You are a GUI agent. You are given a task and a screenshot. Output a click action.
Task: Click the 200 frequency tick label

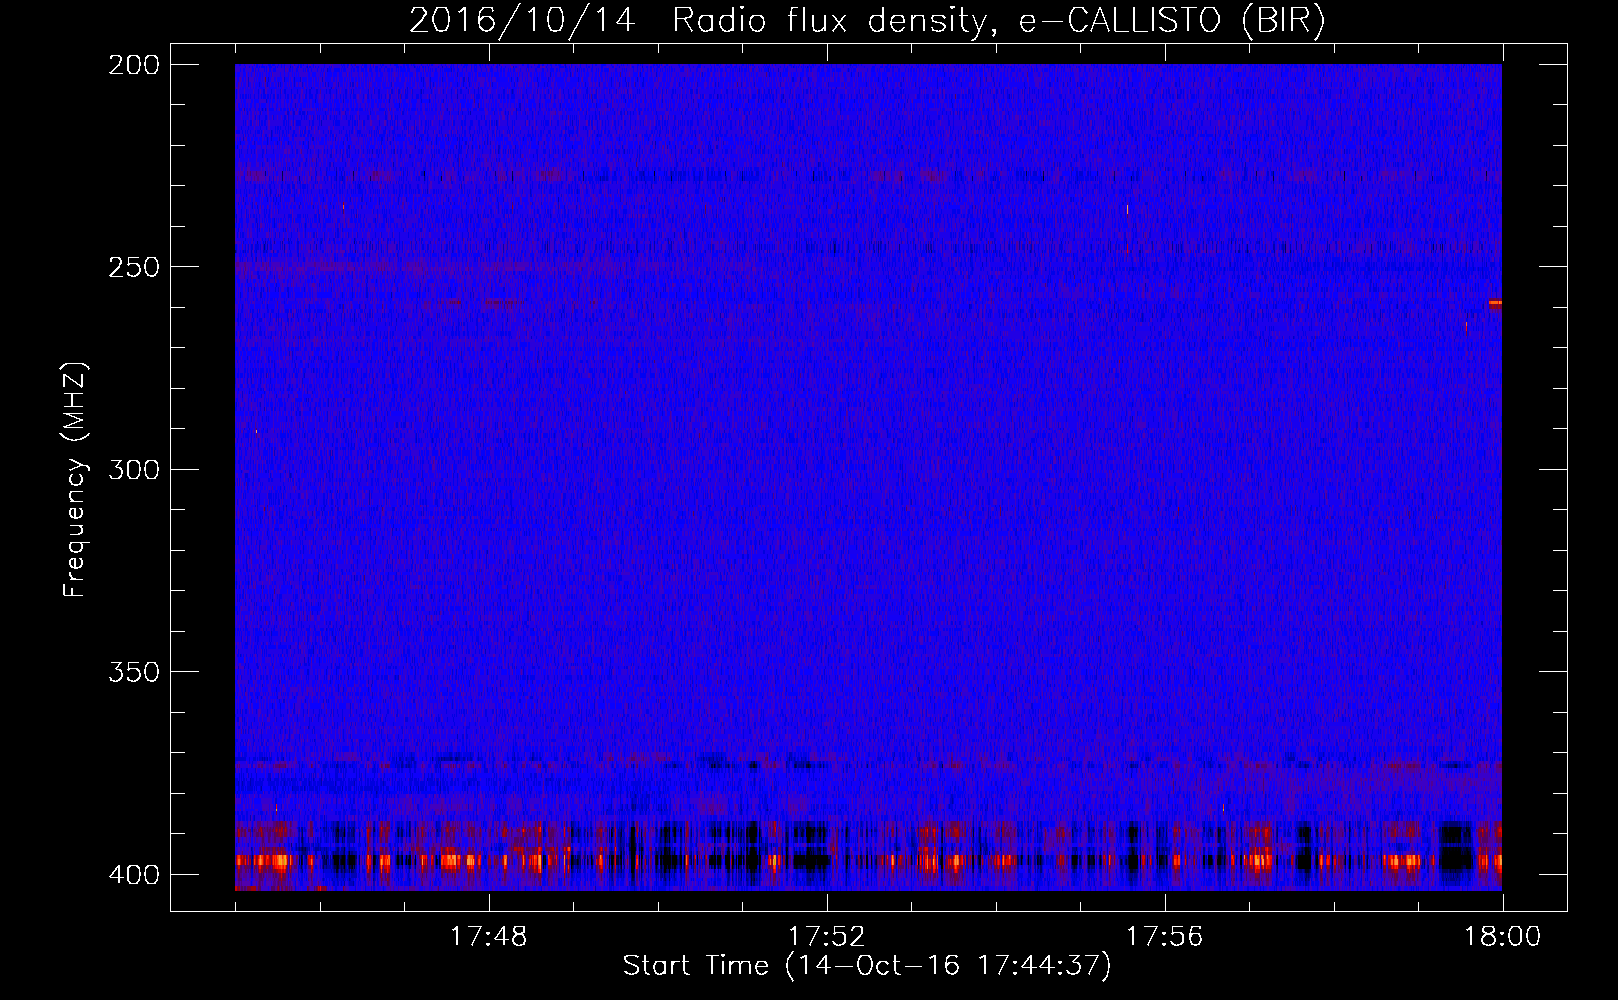[134, 65]
